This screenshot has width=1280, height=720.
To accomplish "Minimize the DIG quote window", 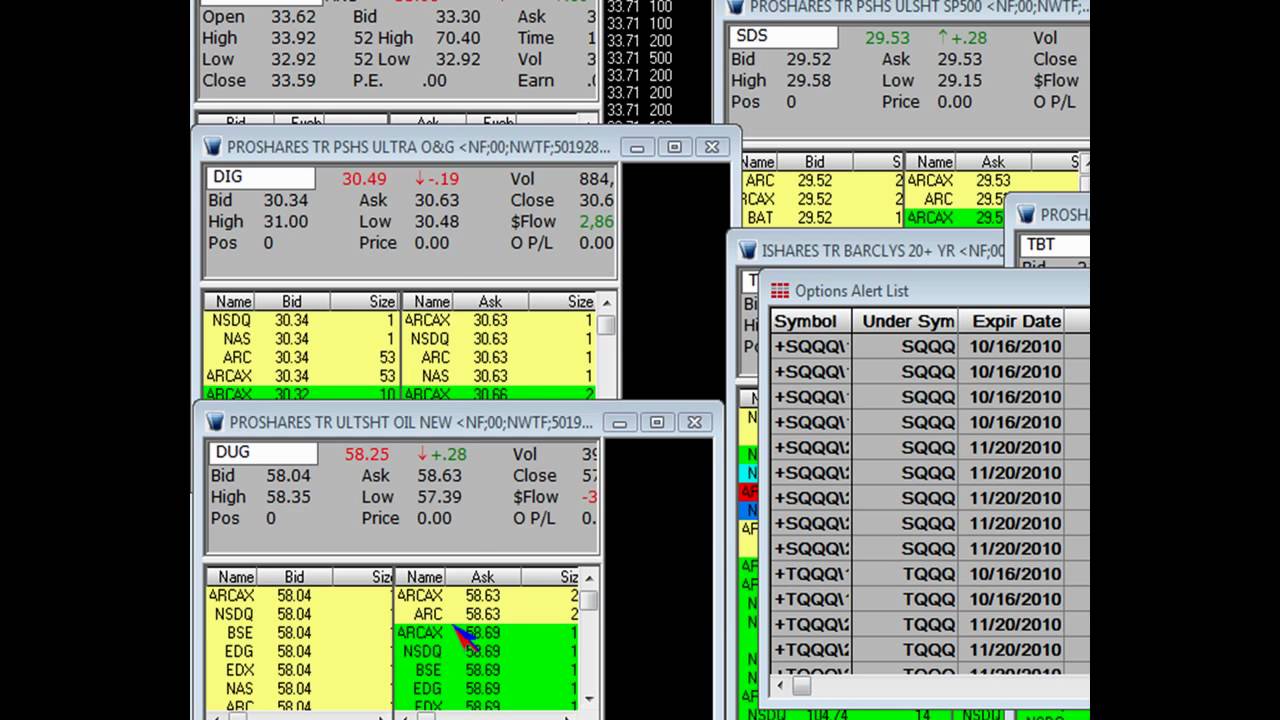I will coord(637,147).
